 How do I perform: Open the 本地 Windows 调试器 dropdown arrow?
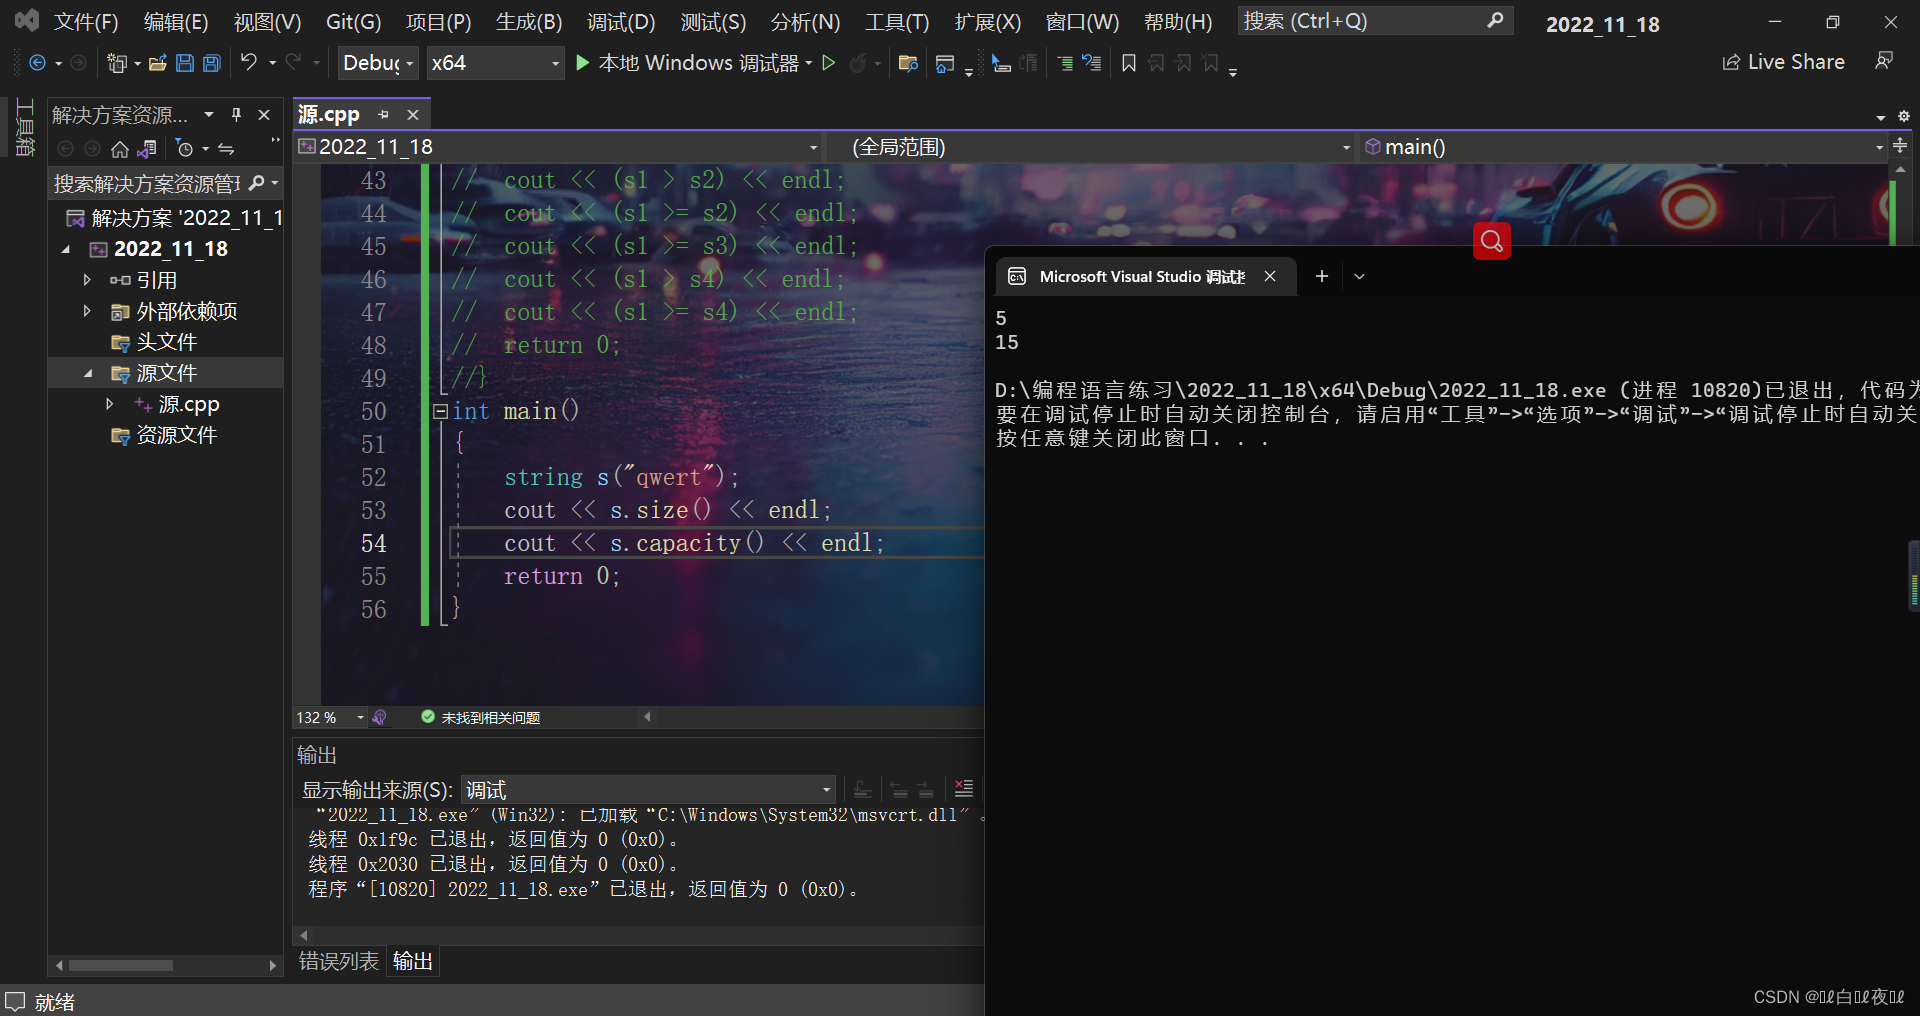pyautogui.click(x=808, y=63)
